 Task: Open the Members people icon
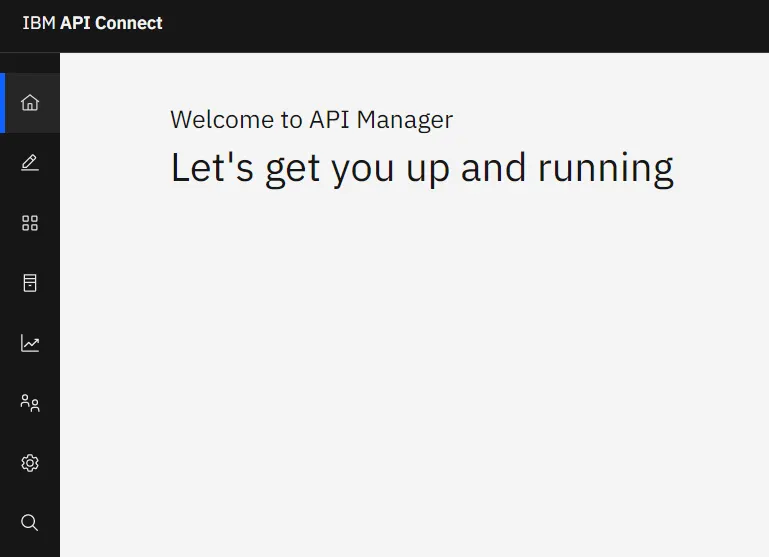click(x=30, y=403)
